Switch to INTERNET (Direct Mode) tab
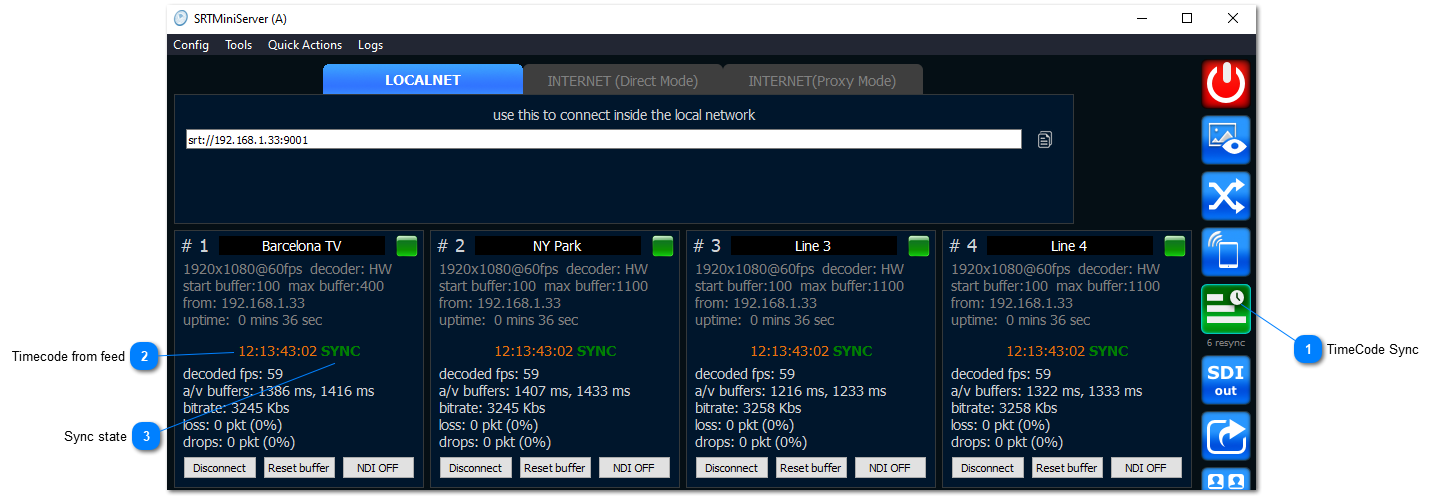Image resolution: width=1435 pixels, height=499 pixels. click(622, 81)
